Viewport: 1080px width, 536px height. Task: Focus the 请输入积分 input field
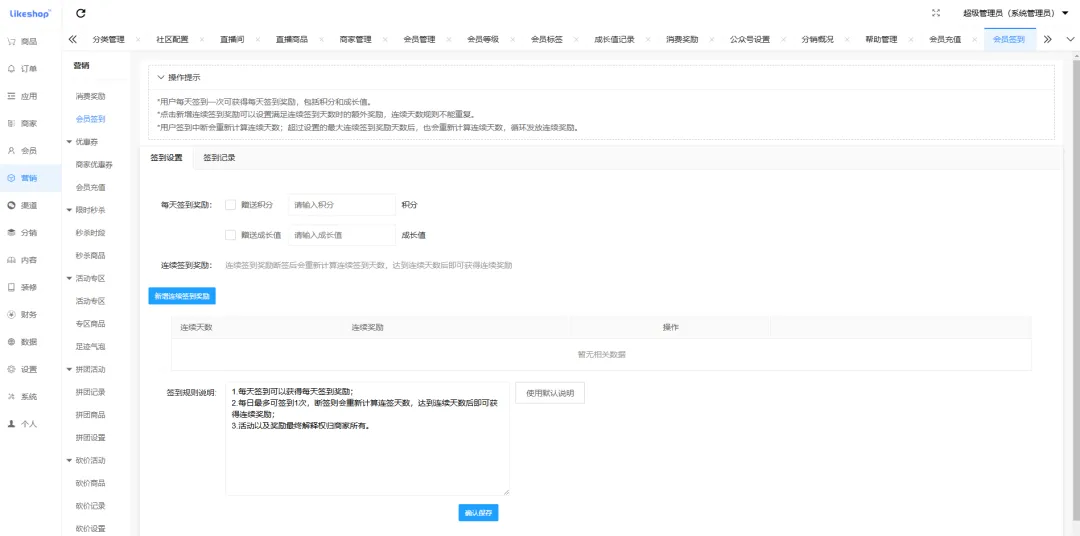tap(342, 205)
